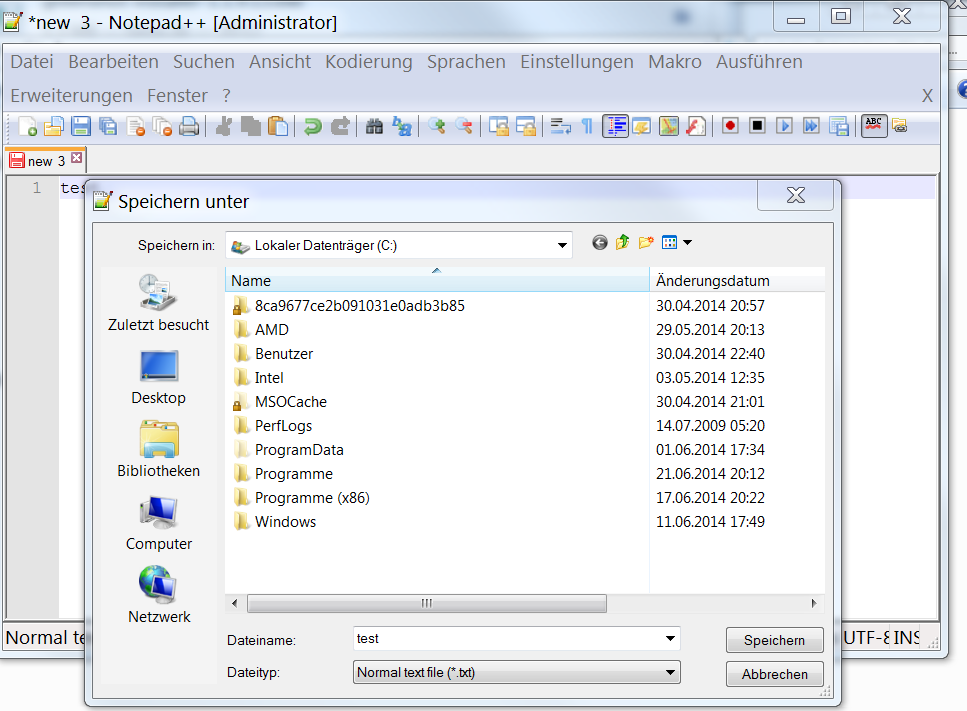Click the Synchronize horizontal scrolling icon
The height and width of the screenshot is (711, 967).
tap(525, 126)
